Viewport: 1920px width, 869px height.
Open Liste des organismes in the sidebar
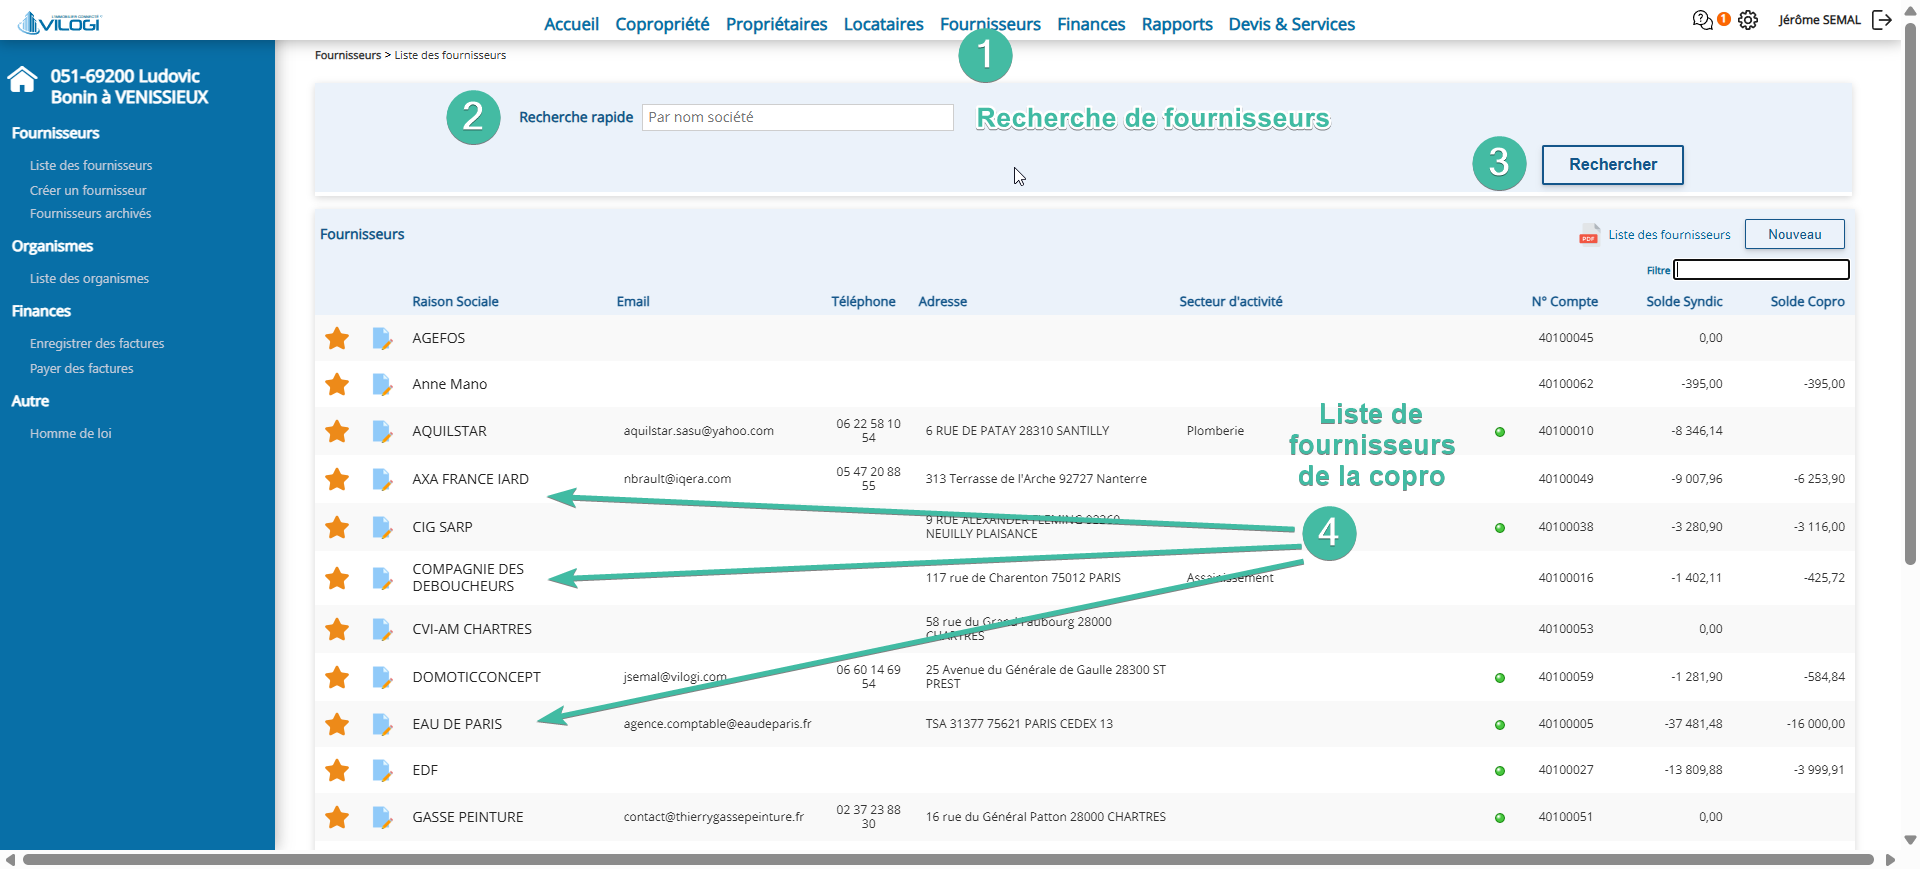click(89, 279)
